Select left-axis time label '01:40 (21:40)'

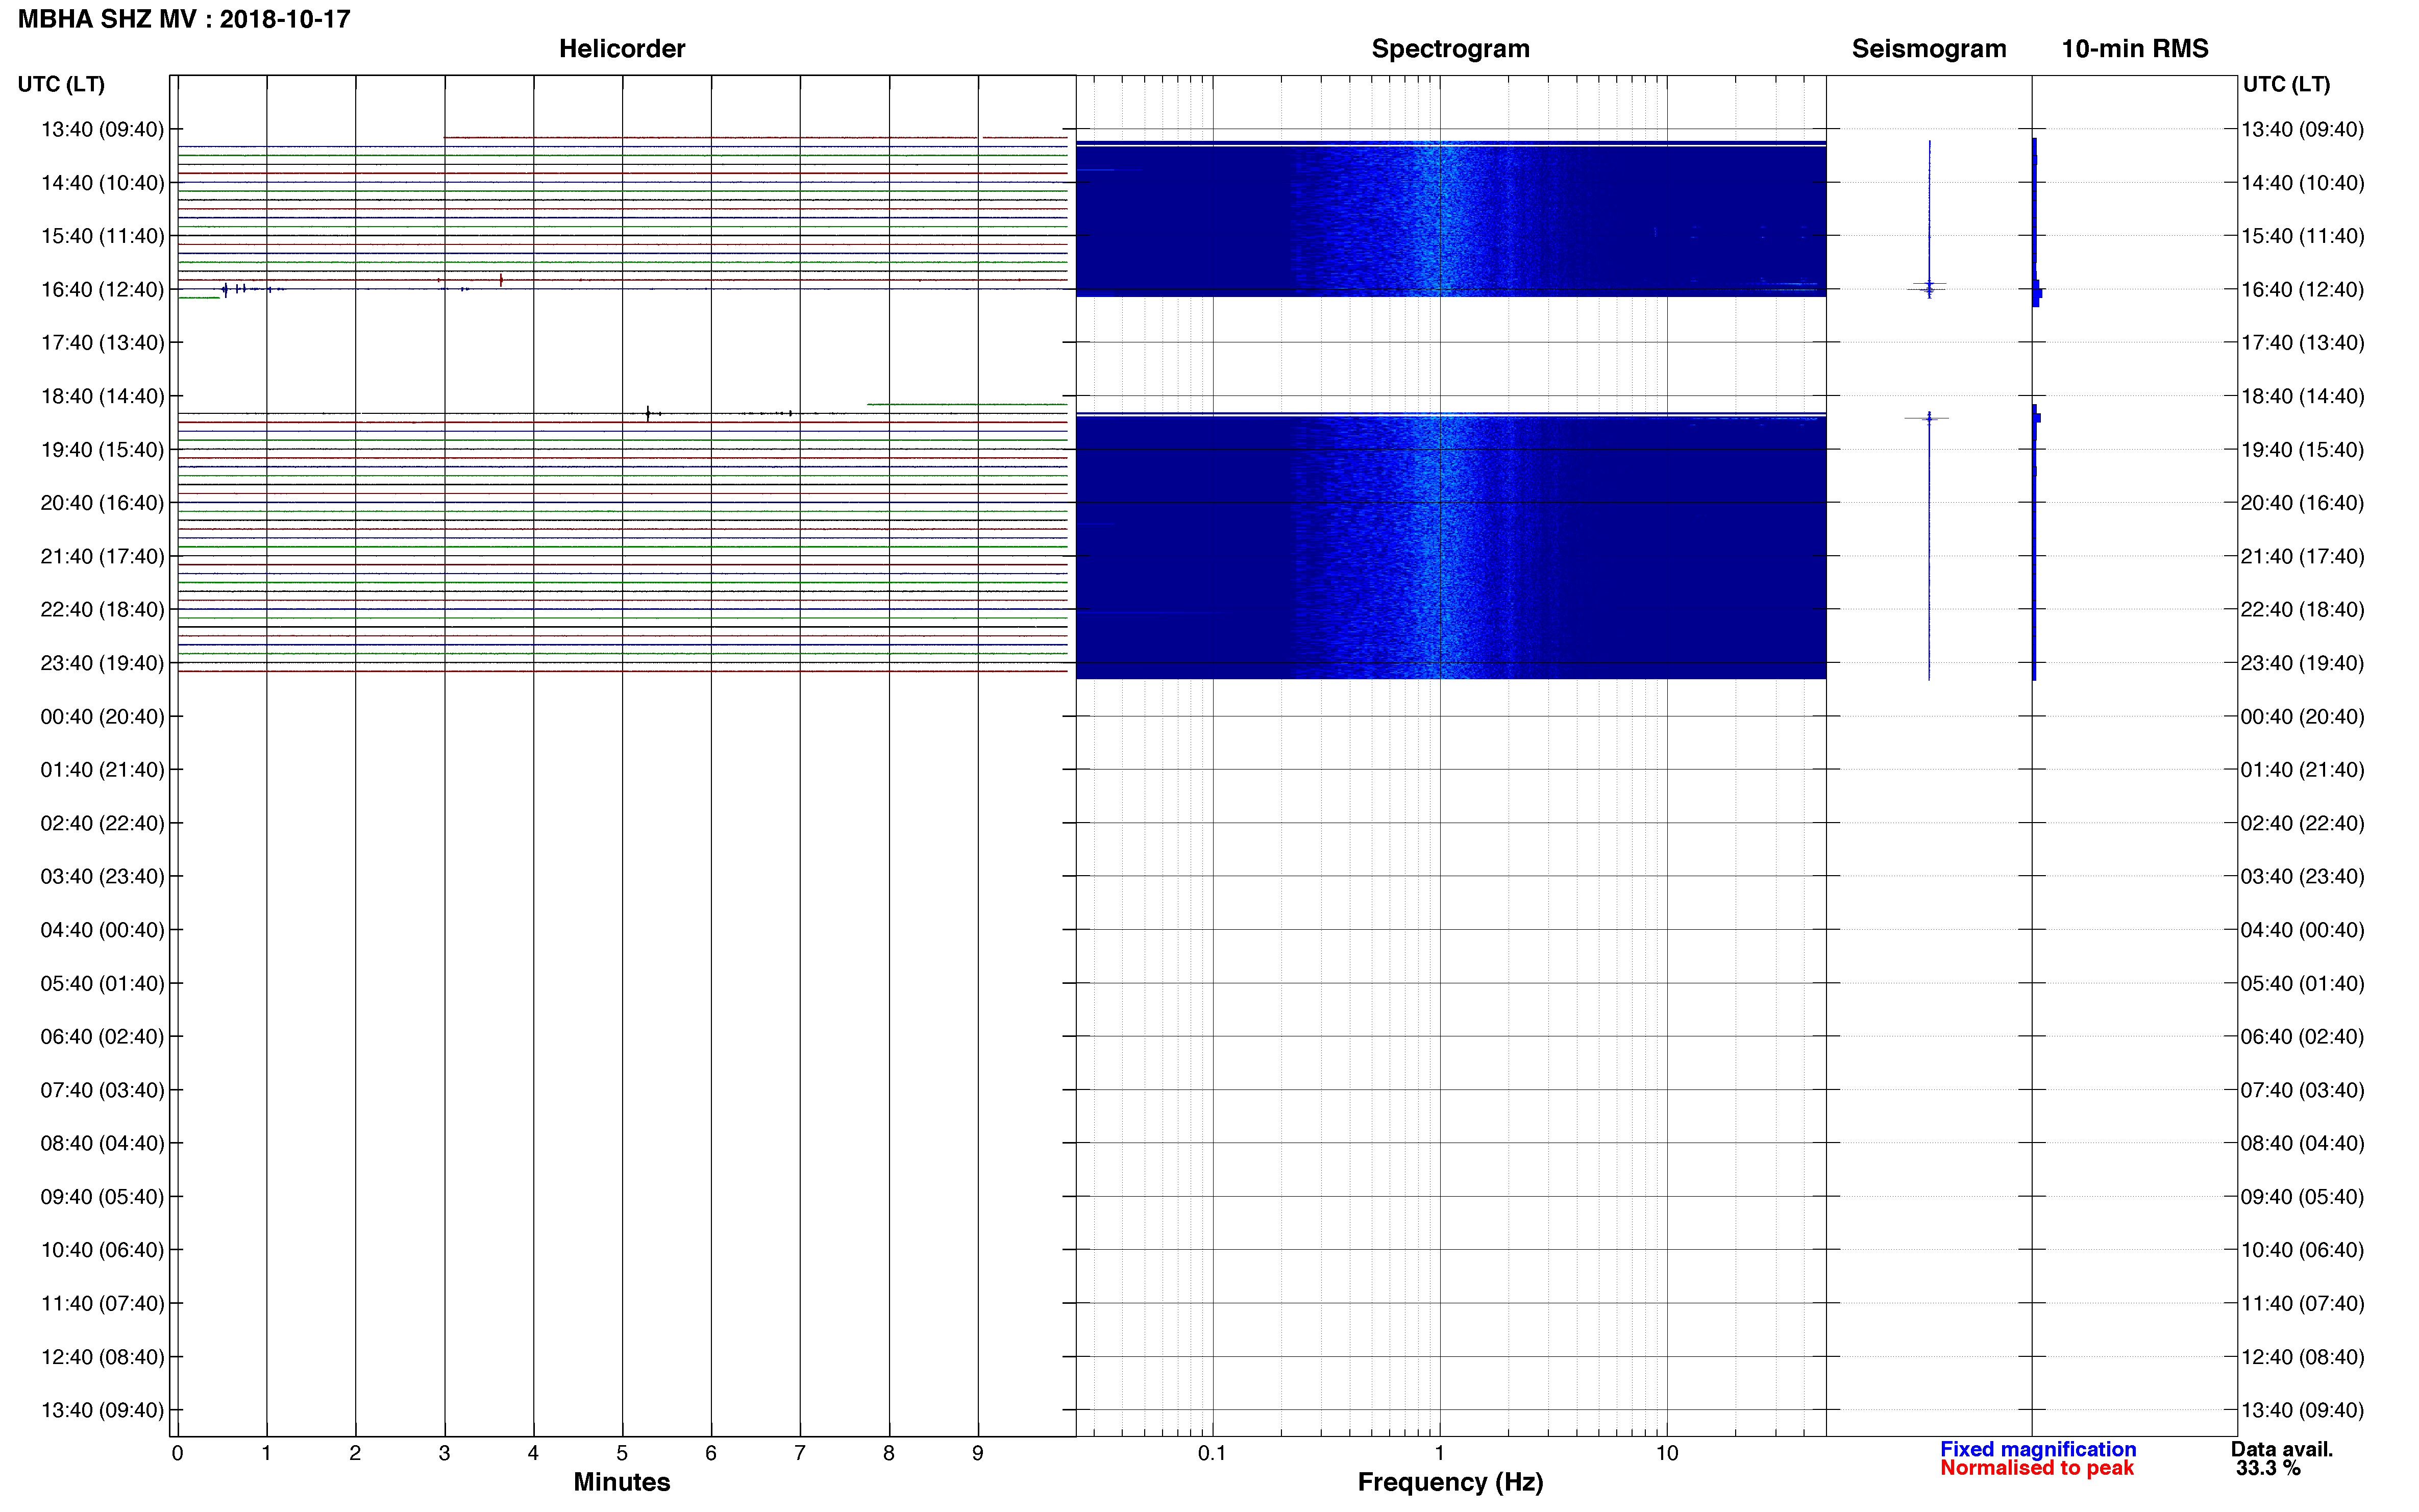coord(102,770)
